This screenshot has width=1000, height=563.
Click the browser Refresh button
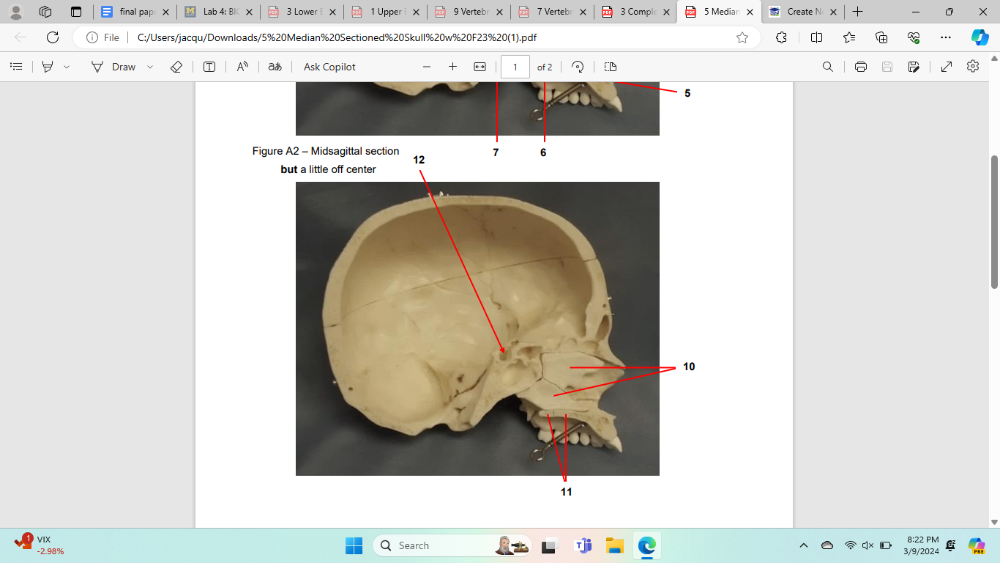coord(53,37)
